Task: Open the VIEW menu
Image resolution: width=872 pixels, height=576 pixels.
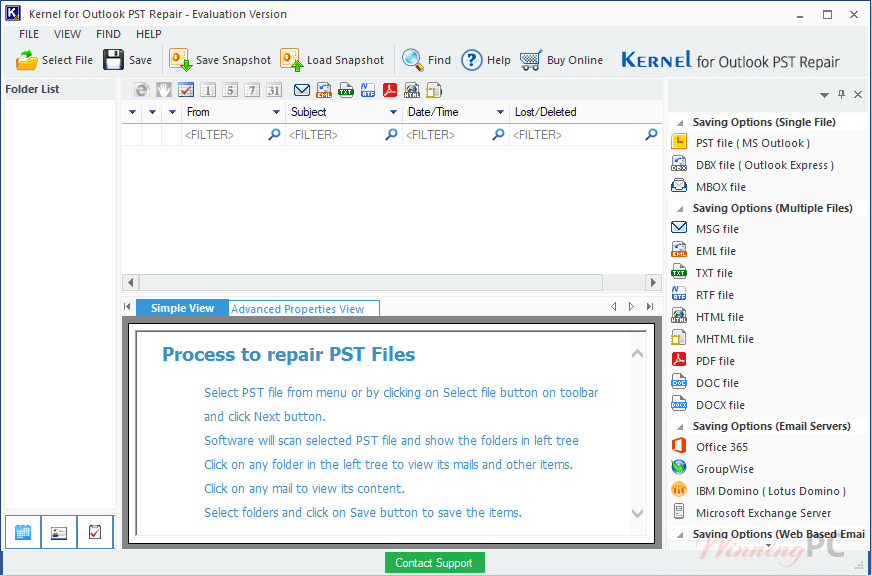Action: (67, 34)
